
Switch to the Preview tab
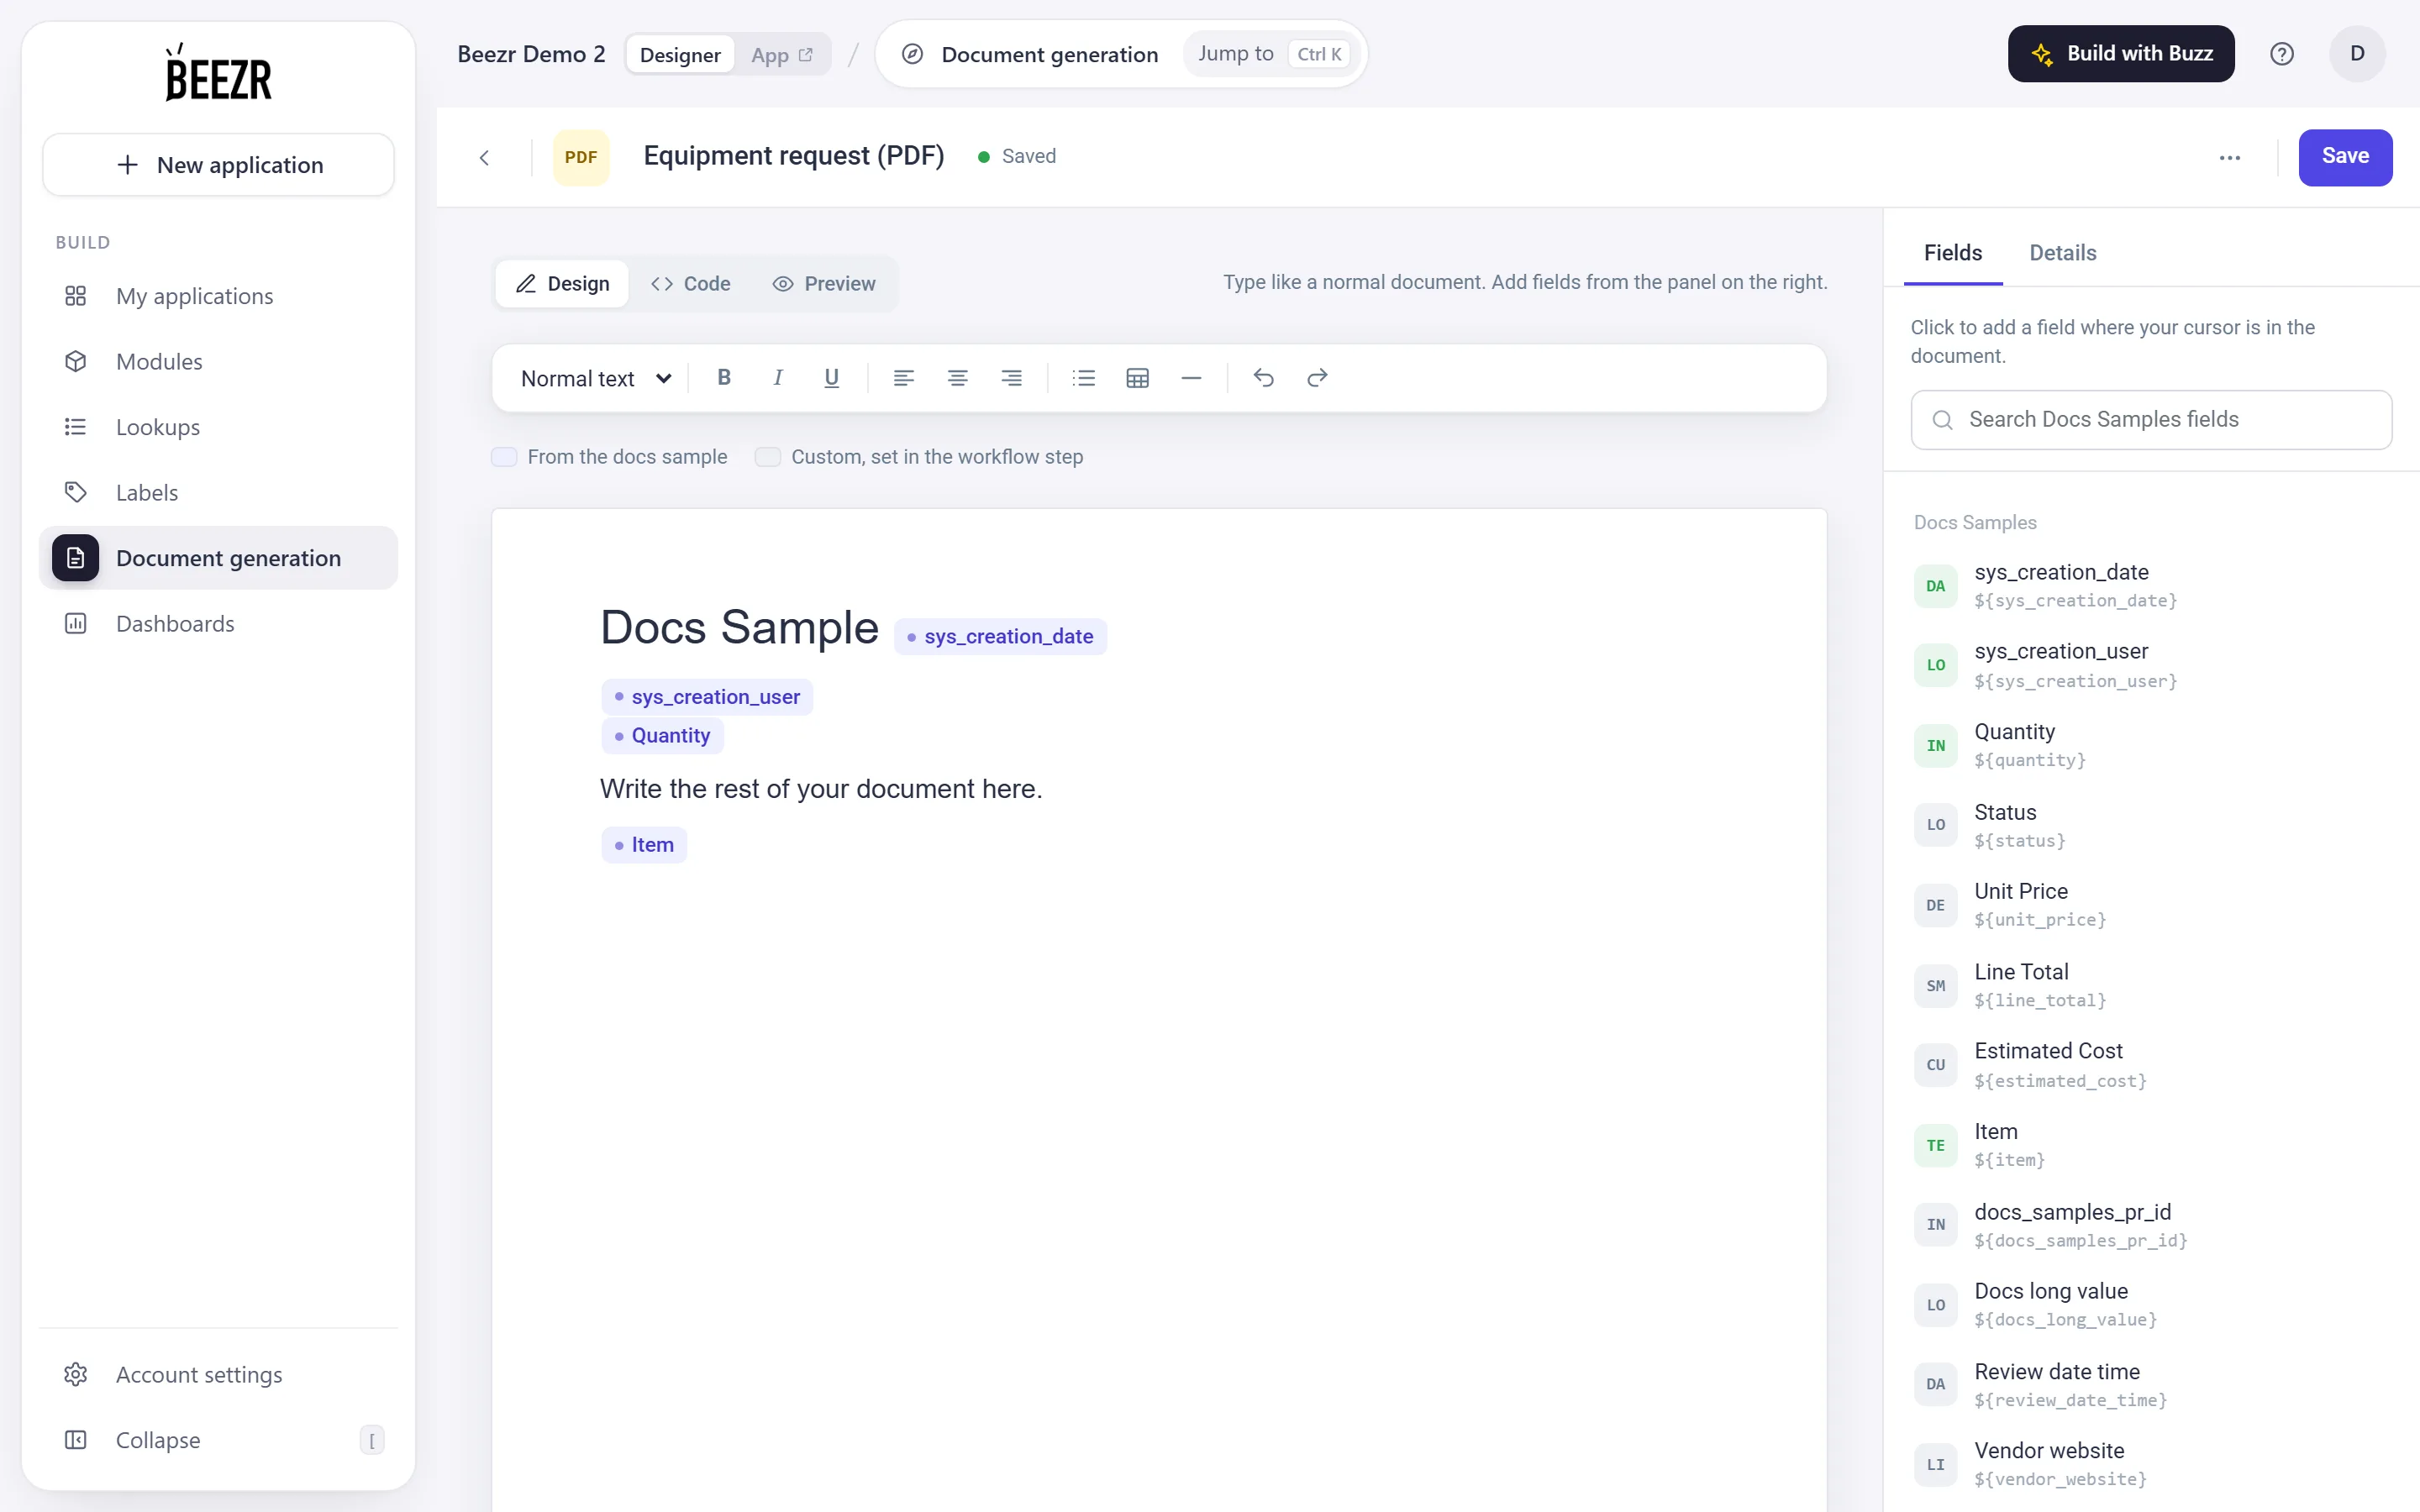[824, 284]
